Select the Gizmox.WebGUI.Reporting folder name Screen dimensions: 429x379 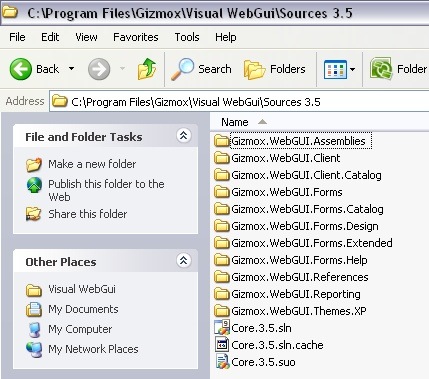(296, 294)
